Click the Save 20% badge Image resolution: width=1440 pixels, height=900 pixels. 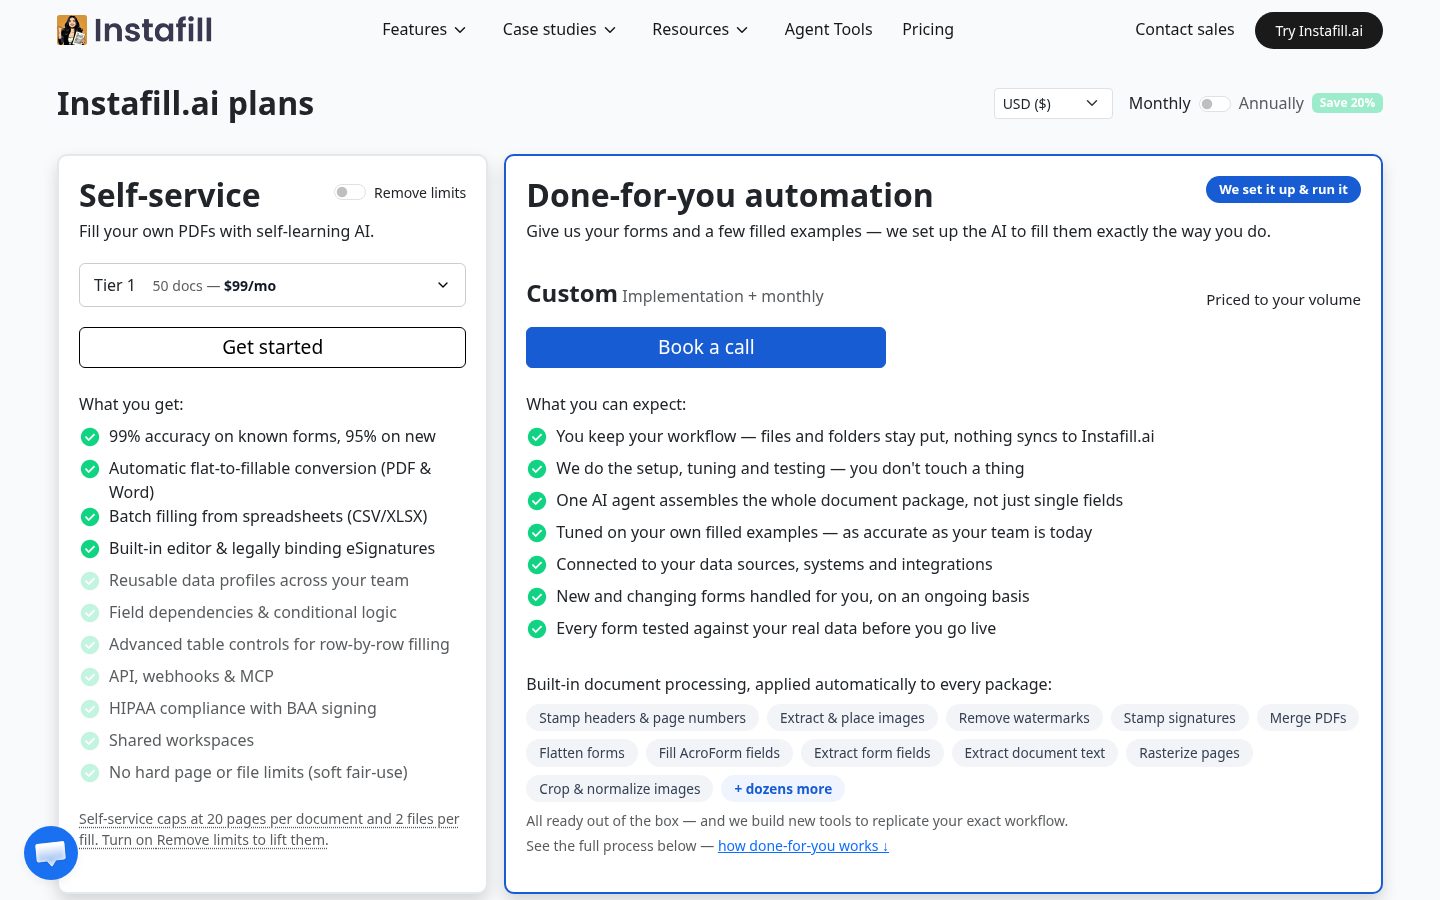coord(1347,103)
